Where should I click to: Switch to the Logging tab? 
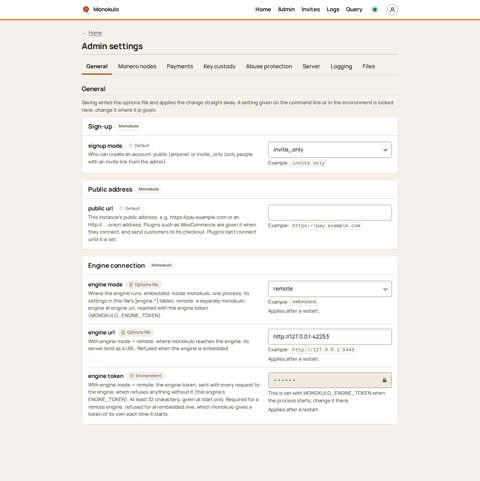[x=341, y=66]
